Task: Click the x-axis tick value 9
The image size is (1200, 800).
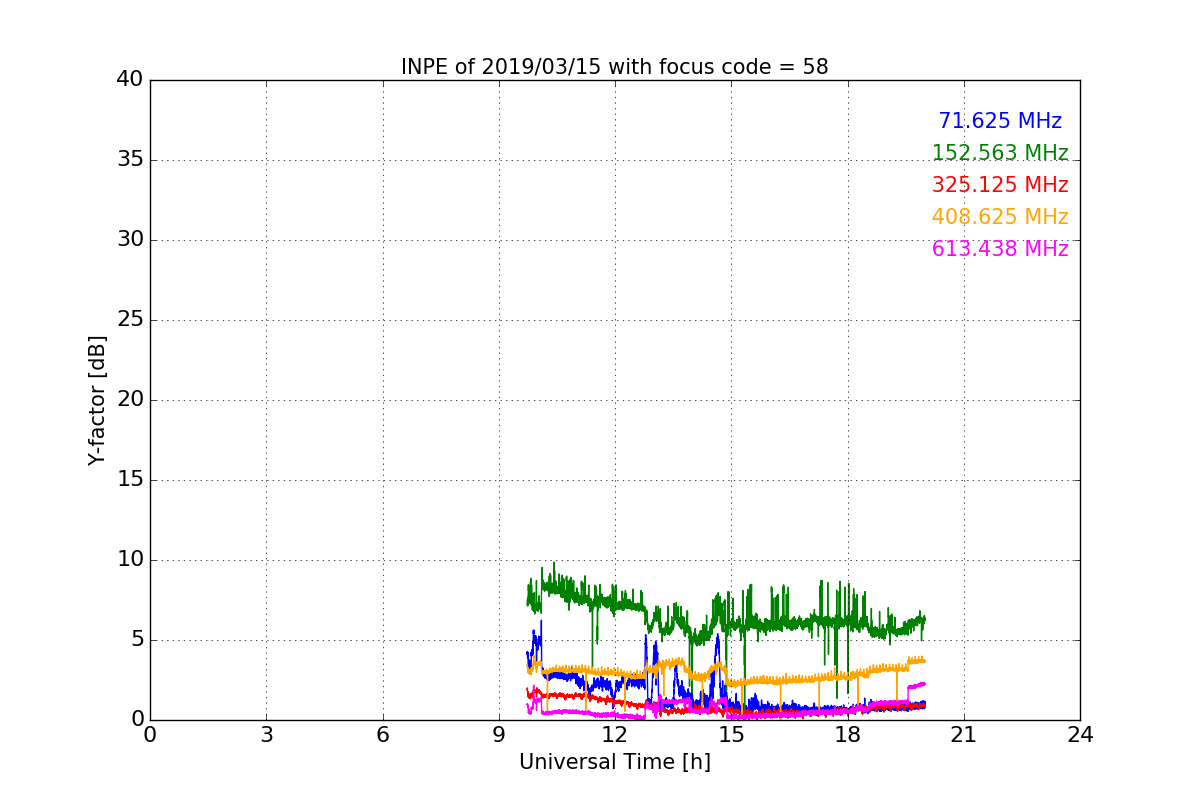Action: 499,734
